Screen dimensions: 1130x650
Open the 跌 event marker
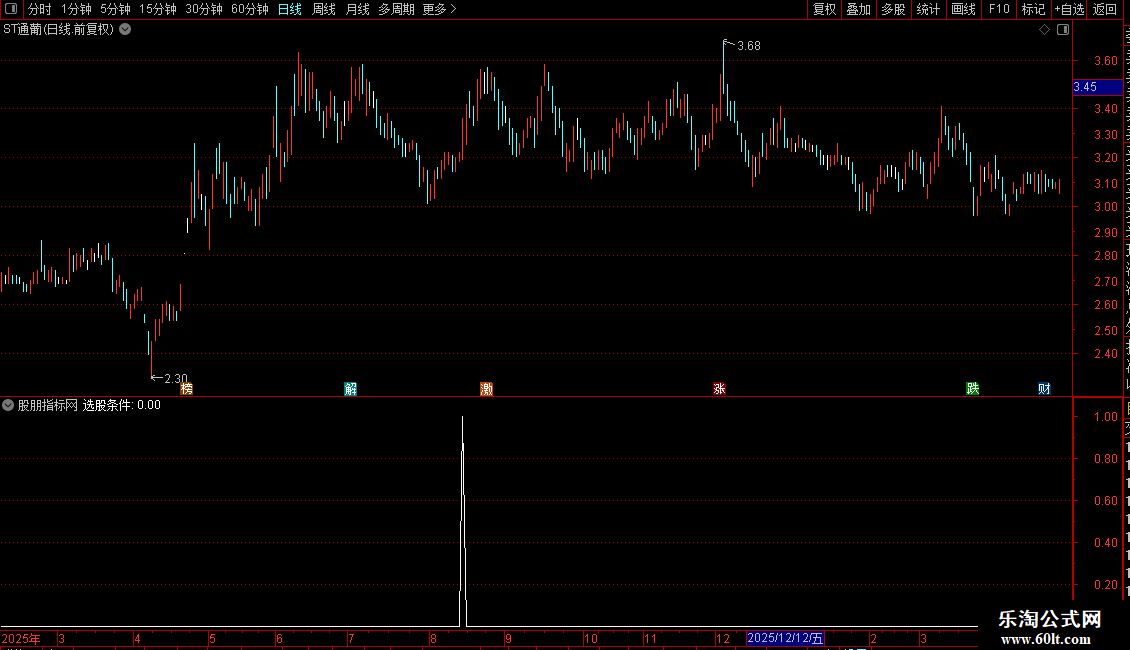coord(973,389)
